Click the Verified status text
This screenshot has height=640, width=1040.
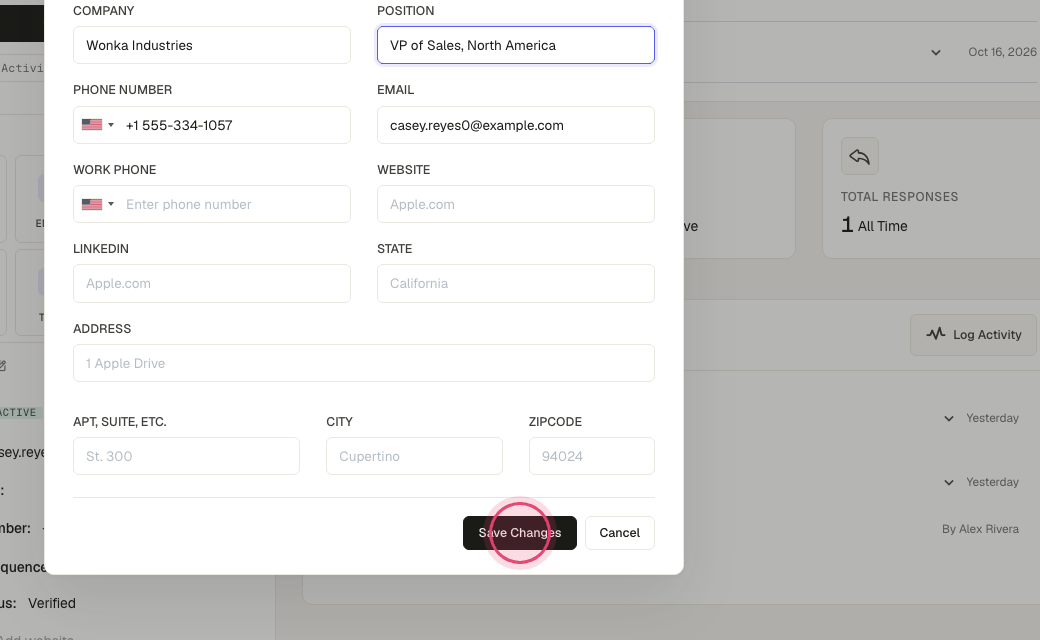[52, 603]
